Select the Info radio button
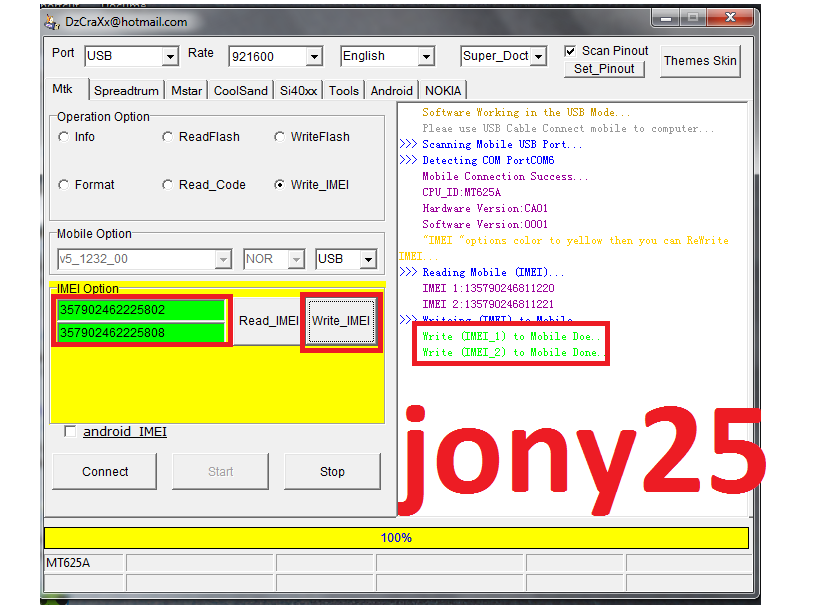Viewport: 819px width, 605px height. coord(64,137)
